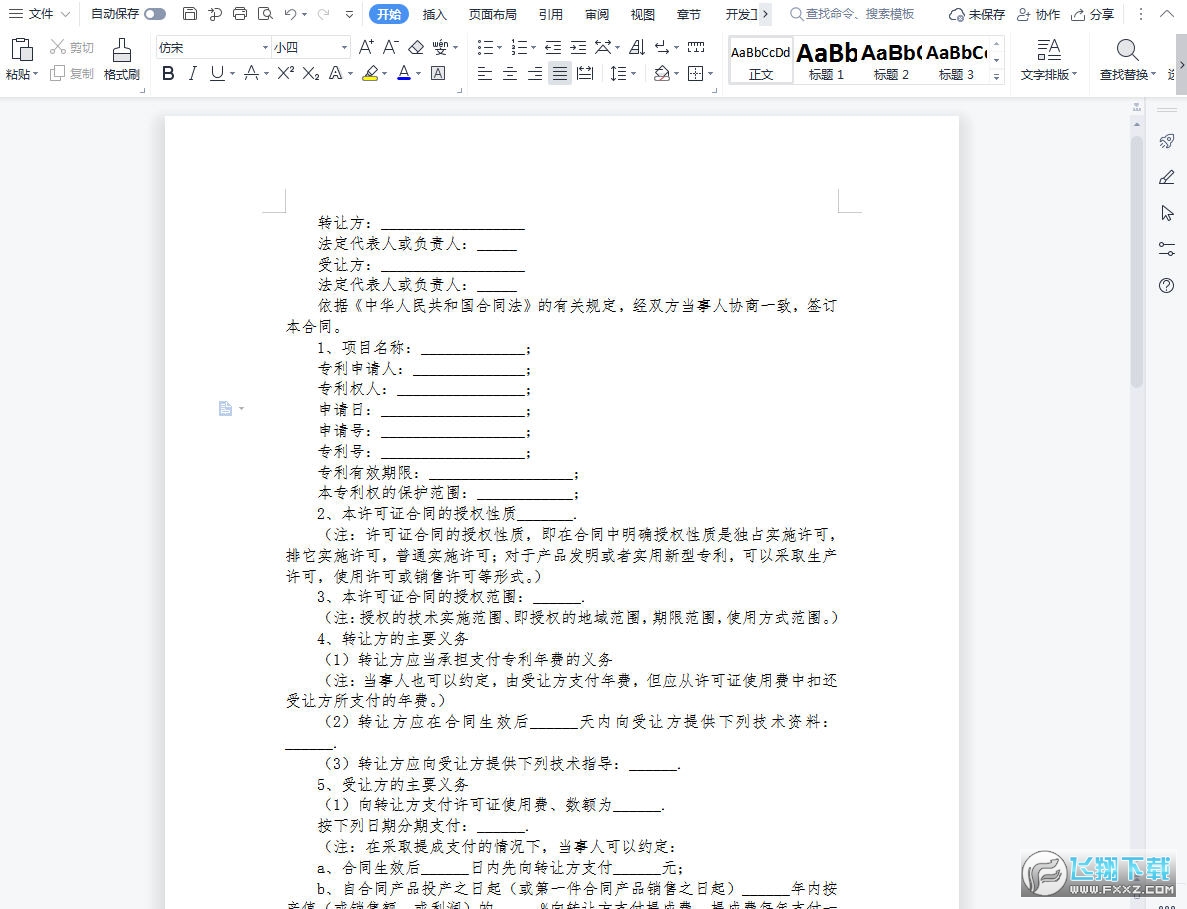Expand the styles gallery more arrow
This screenshot has height=909, width=1187.
point(997,76)
